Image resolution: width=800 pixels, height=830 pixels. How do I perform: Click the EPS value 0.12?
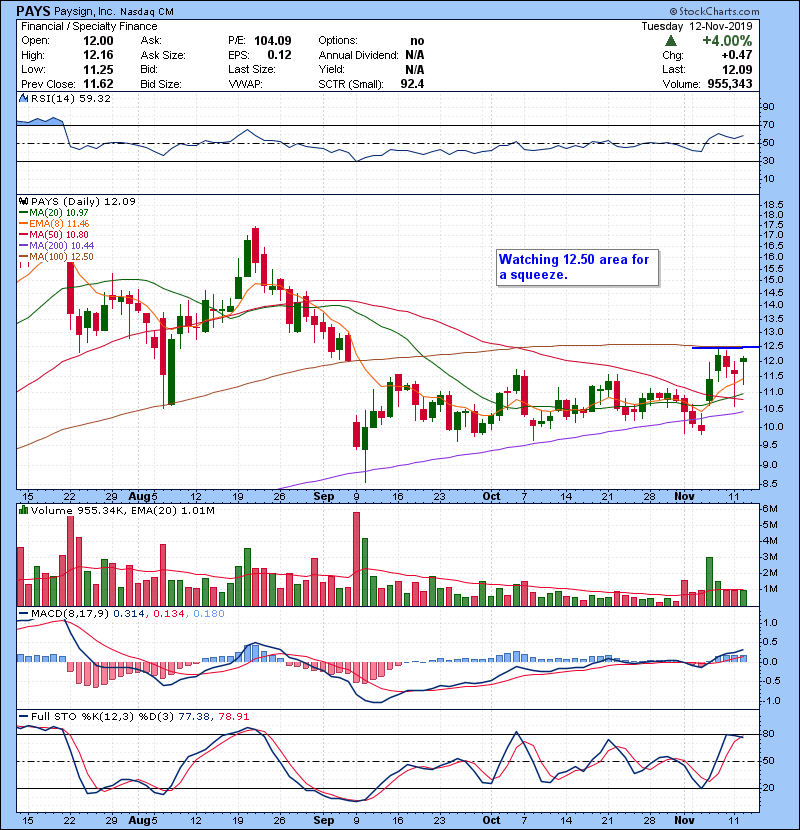tap(279, 55)
